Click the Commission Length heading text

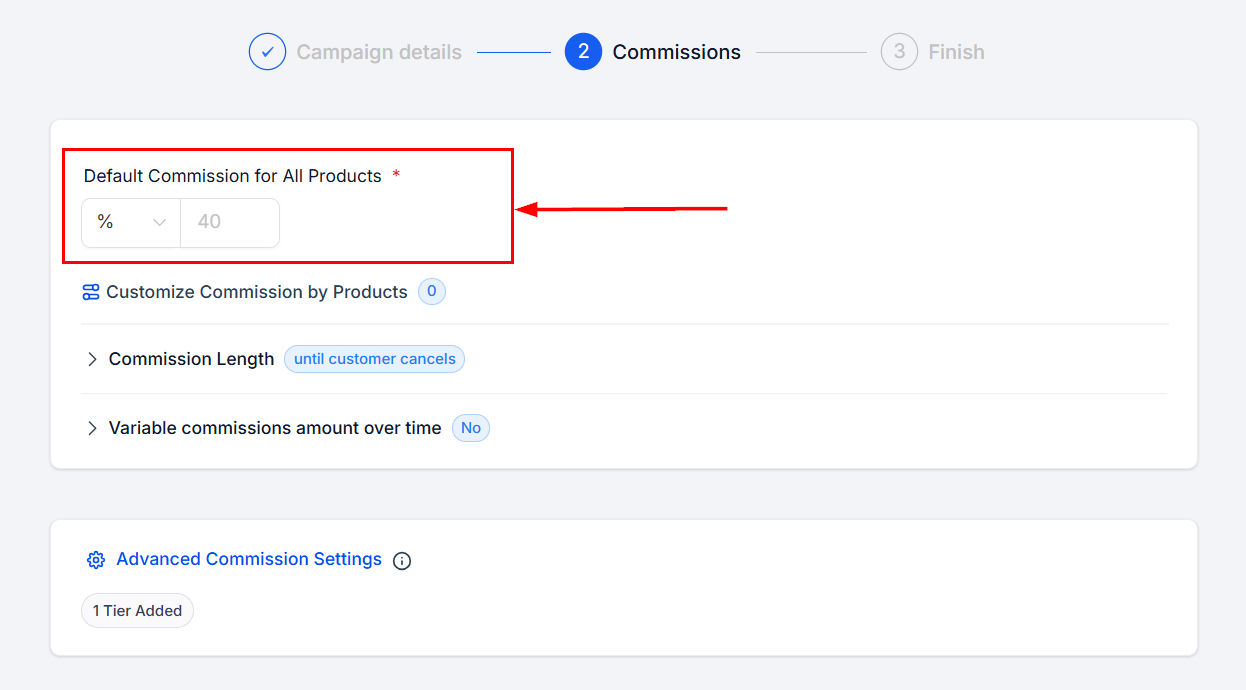(x=191, y=359)
